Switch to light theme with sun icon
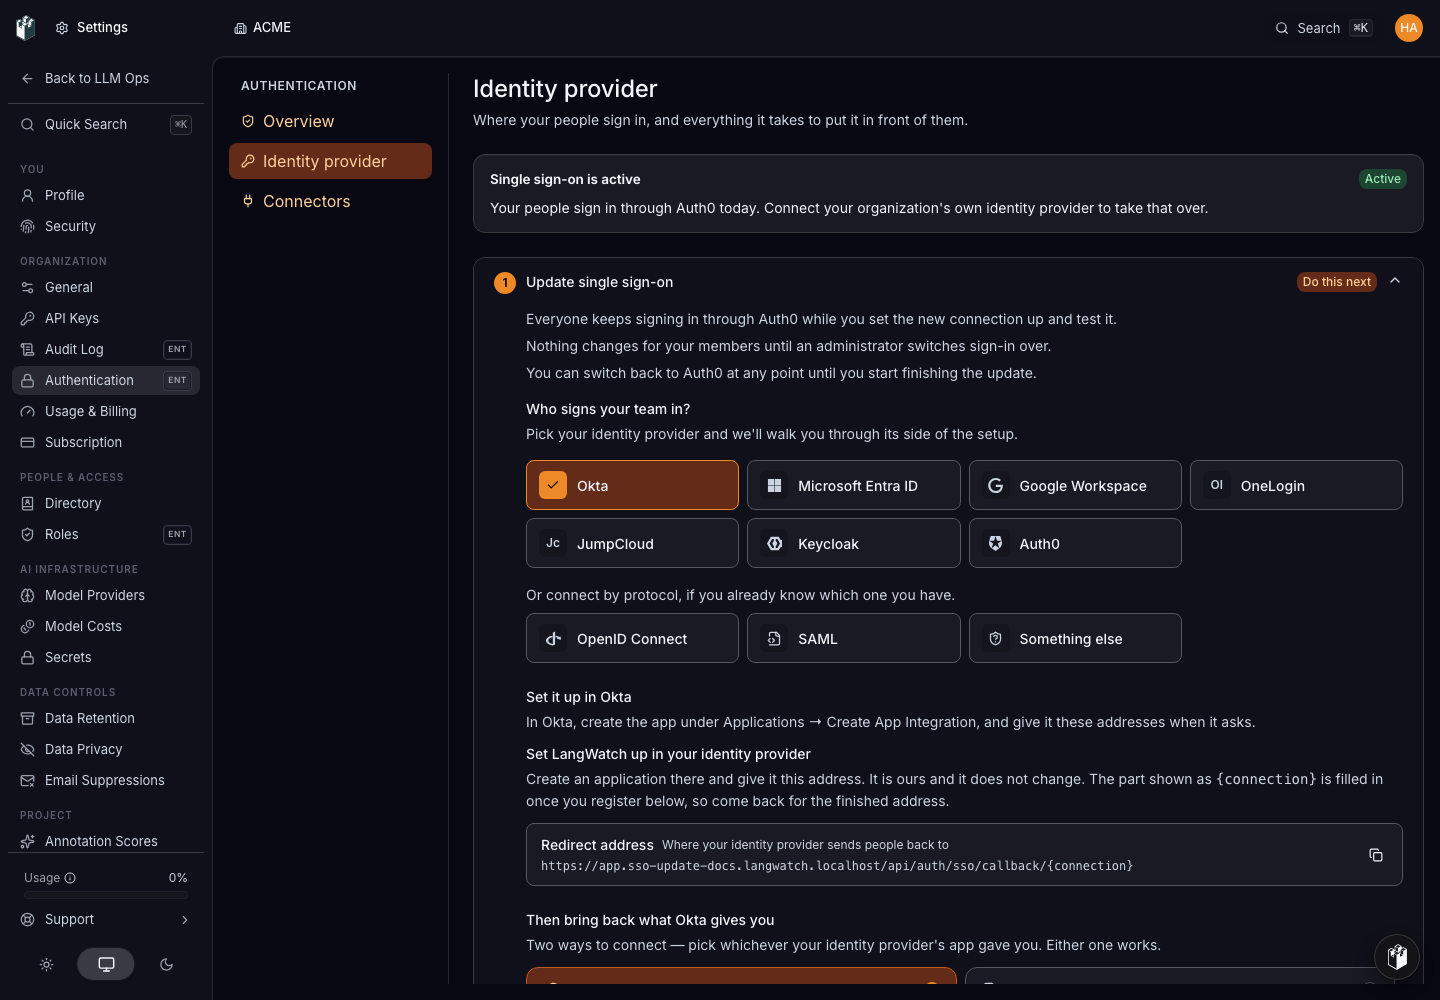Screen dimensions: 1440x1000 (46, 964)
